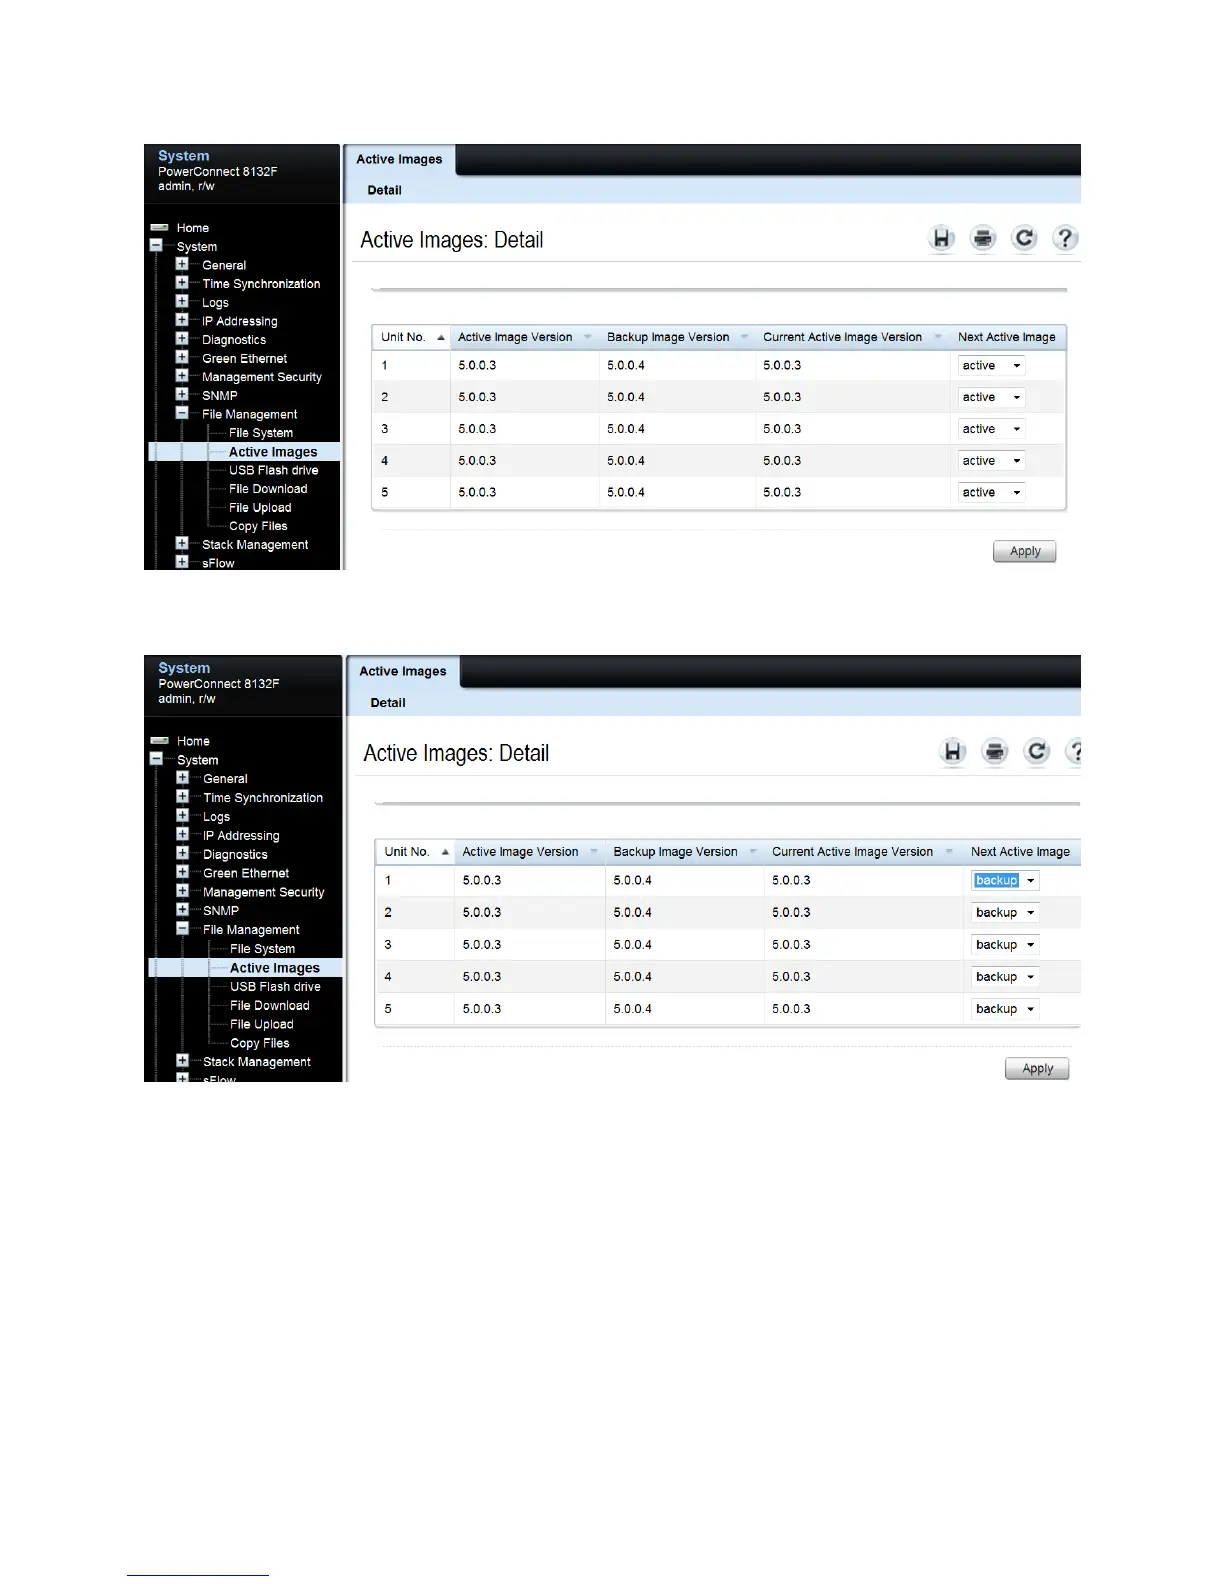Open USB Flash drive in upper screenshot tree
Image resolution: width=1224 pixels, height=1584 pixels.
tap(274, 470)
